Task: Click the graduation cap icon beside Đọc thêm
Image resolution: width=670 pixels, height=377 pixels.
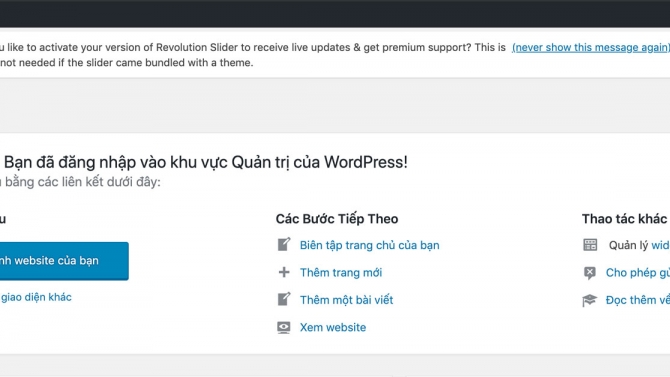Action: (x=589, y=300)
